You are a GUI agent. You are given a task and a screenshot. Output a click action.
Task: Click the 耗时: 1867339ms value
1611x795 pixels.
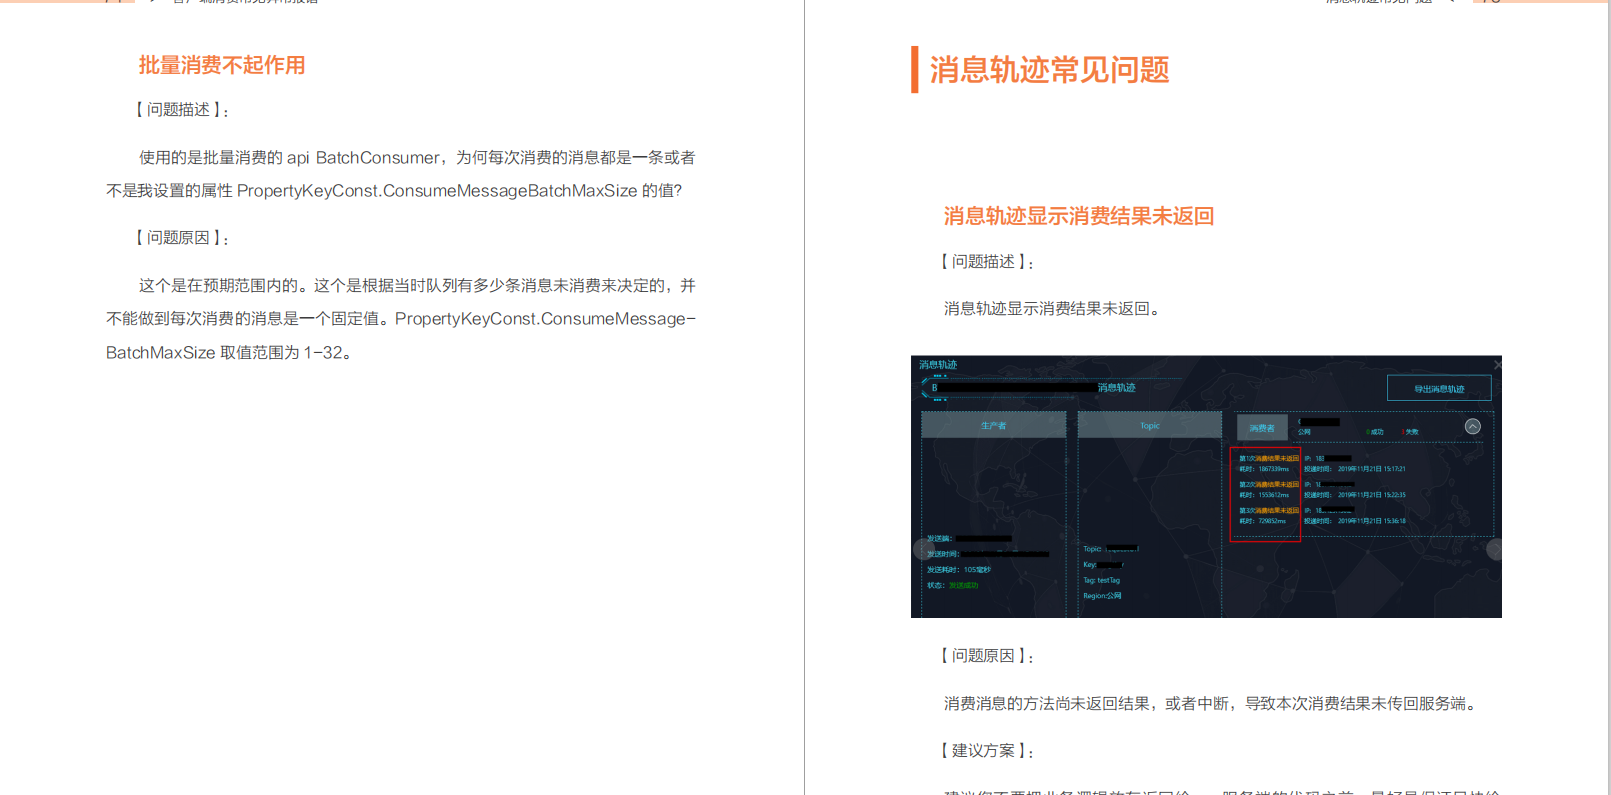[1264, 469]
